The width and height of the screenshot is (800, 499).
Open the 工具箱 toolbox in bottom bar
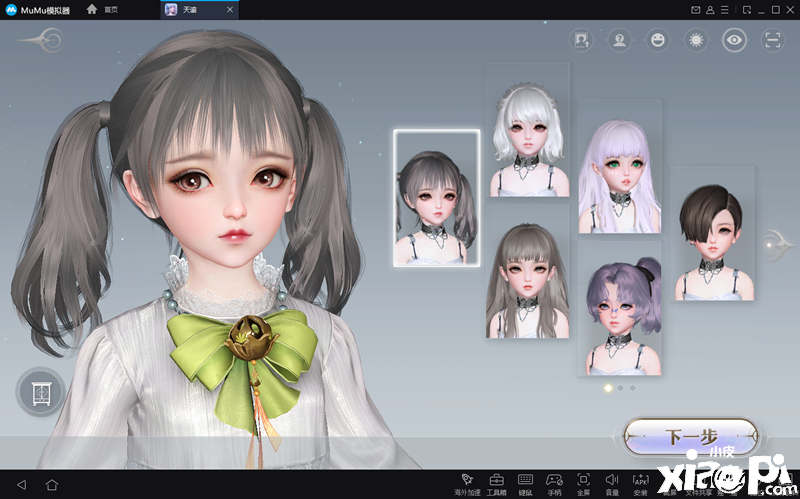tap(496, 484)
